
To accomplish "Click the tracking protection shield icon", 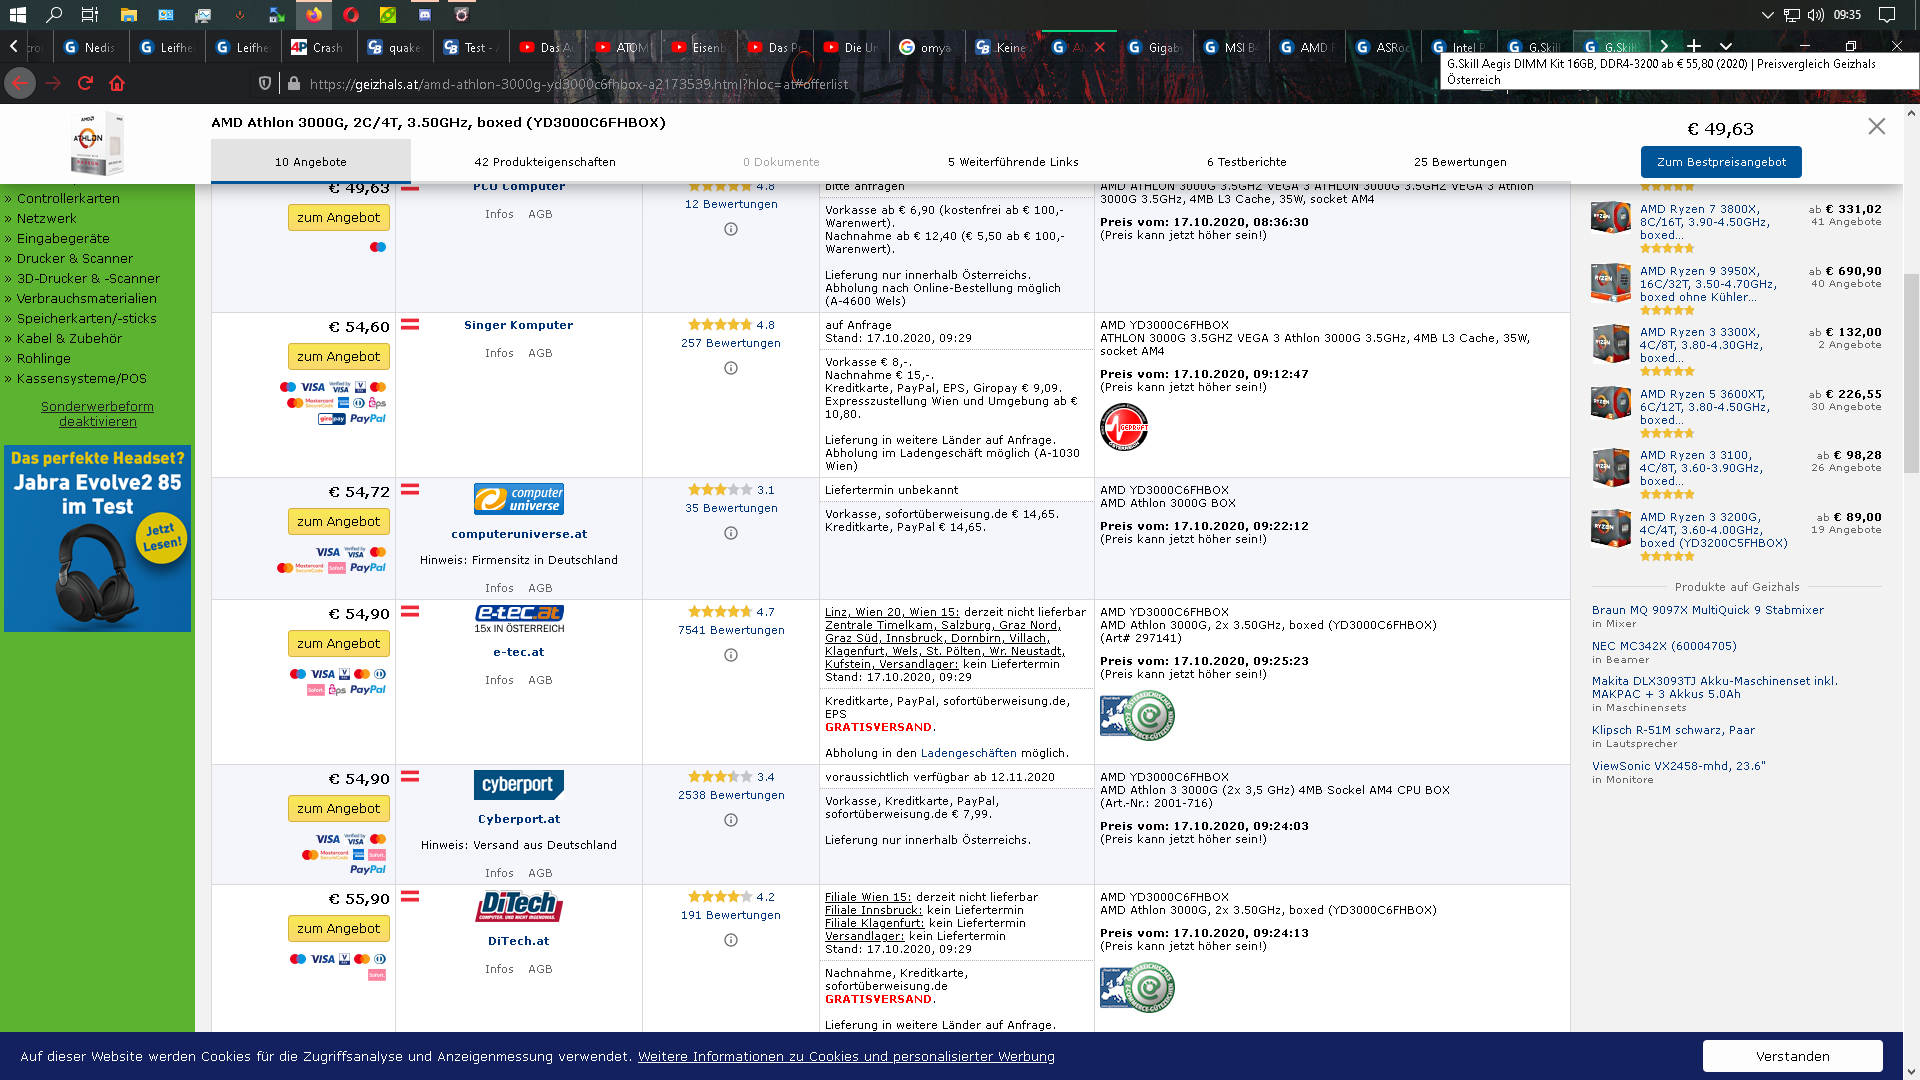I will pyautogui.click(x=265, y=83).
